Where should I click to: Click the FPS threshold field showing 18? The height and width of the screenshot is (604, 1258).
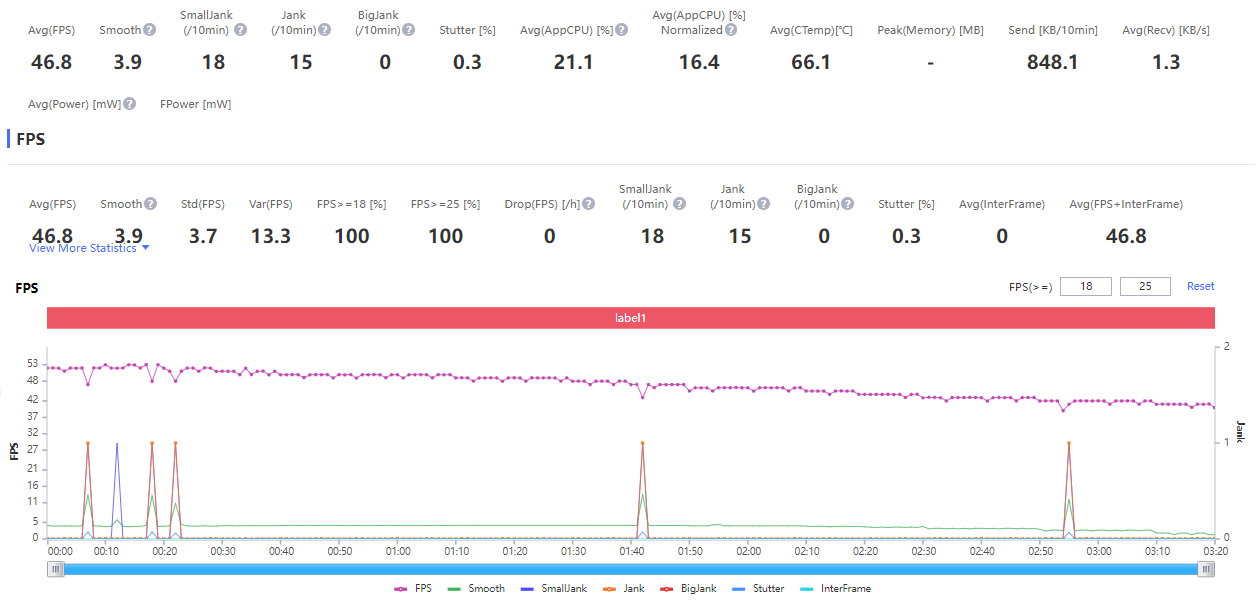click(x=1085, y=287)
